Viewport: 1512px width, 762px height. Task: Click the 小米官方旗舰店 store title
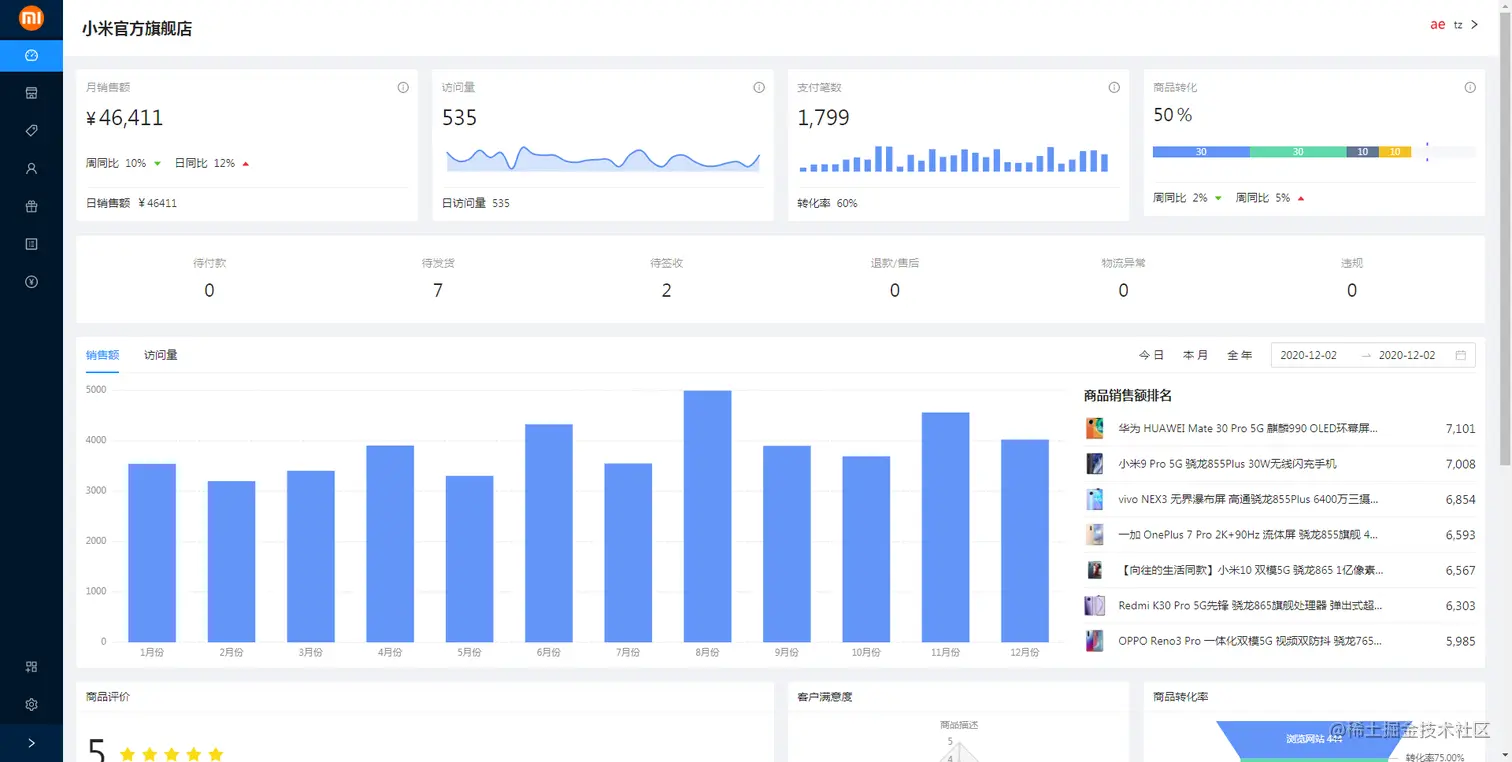(x=137, y=29)
